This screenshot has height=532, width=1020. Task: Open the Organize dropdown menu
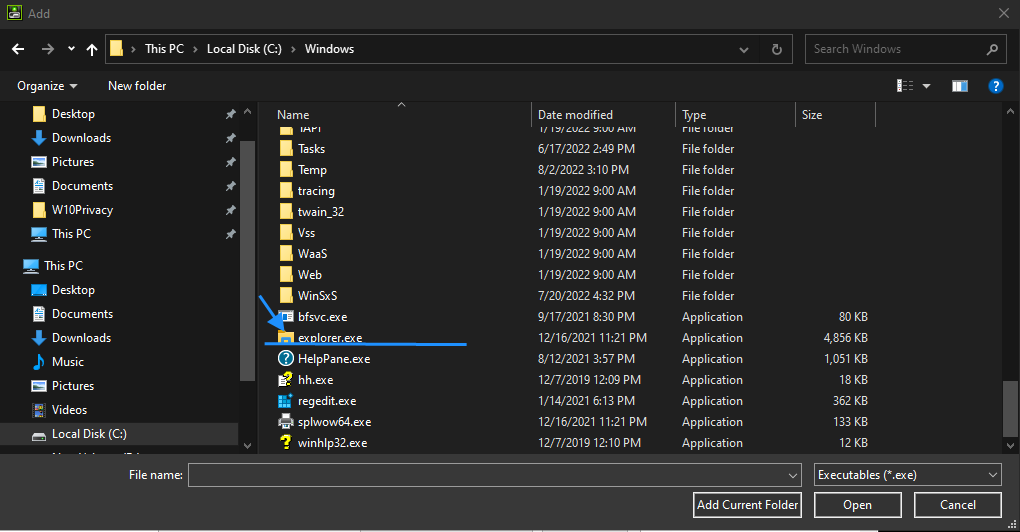(x=47, y=86)
